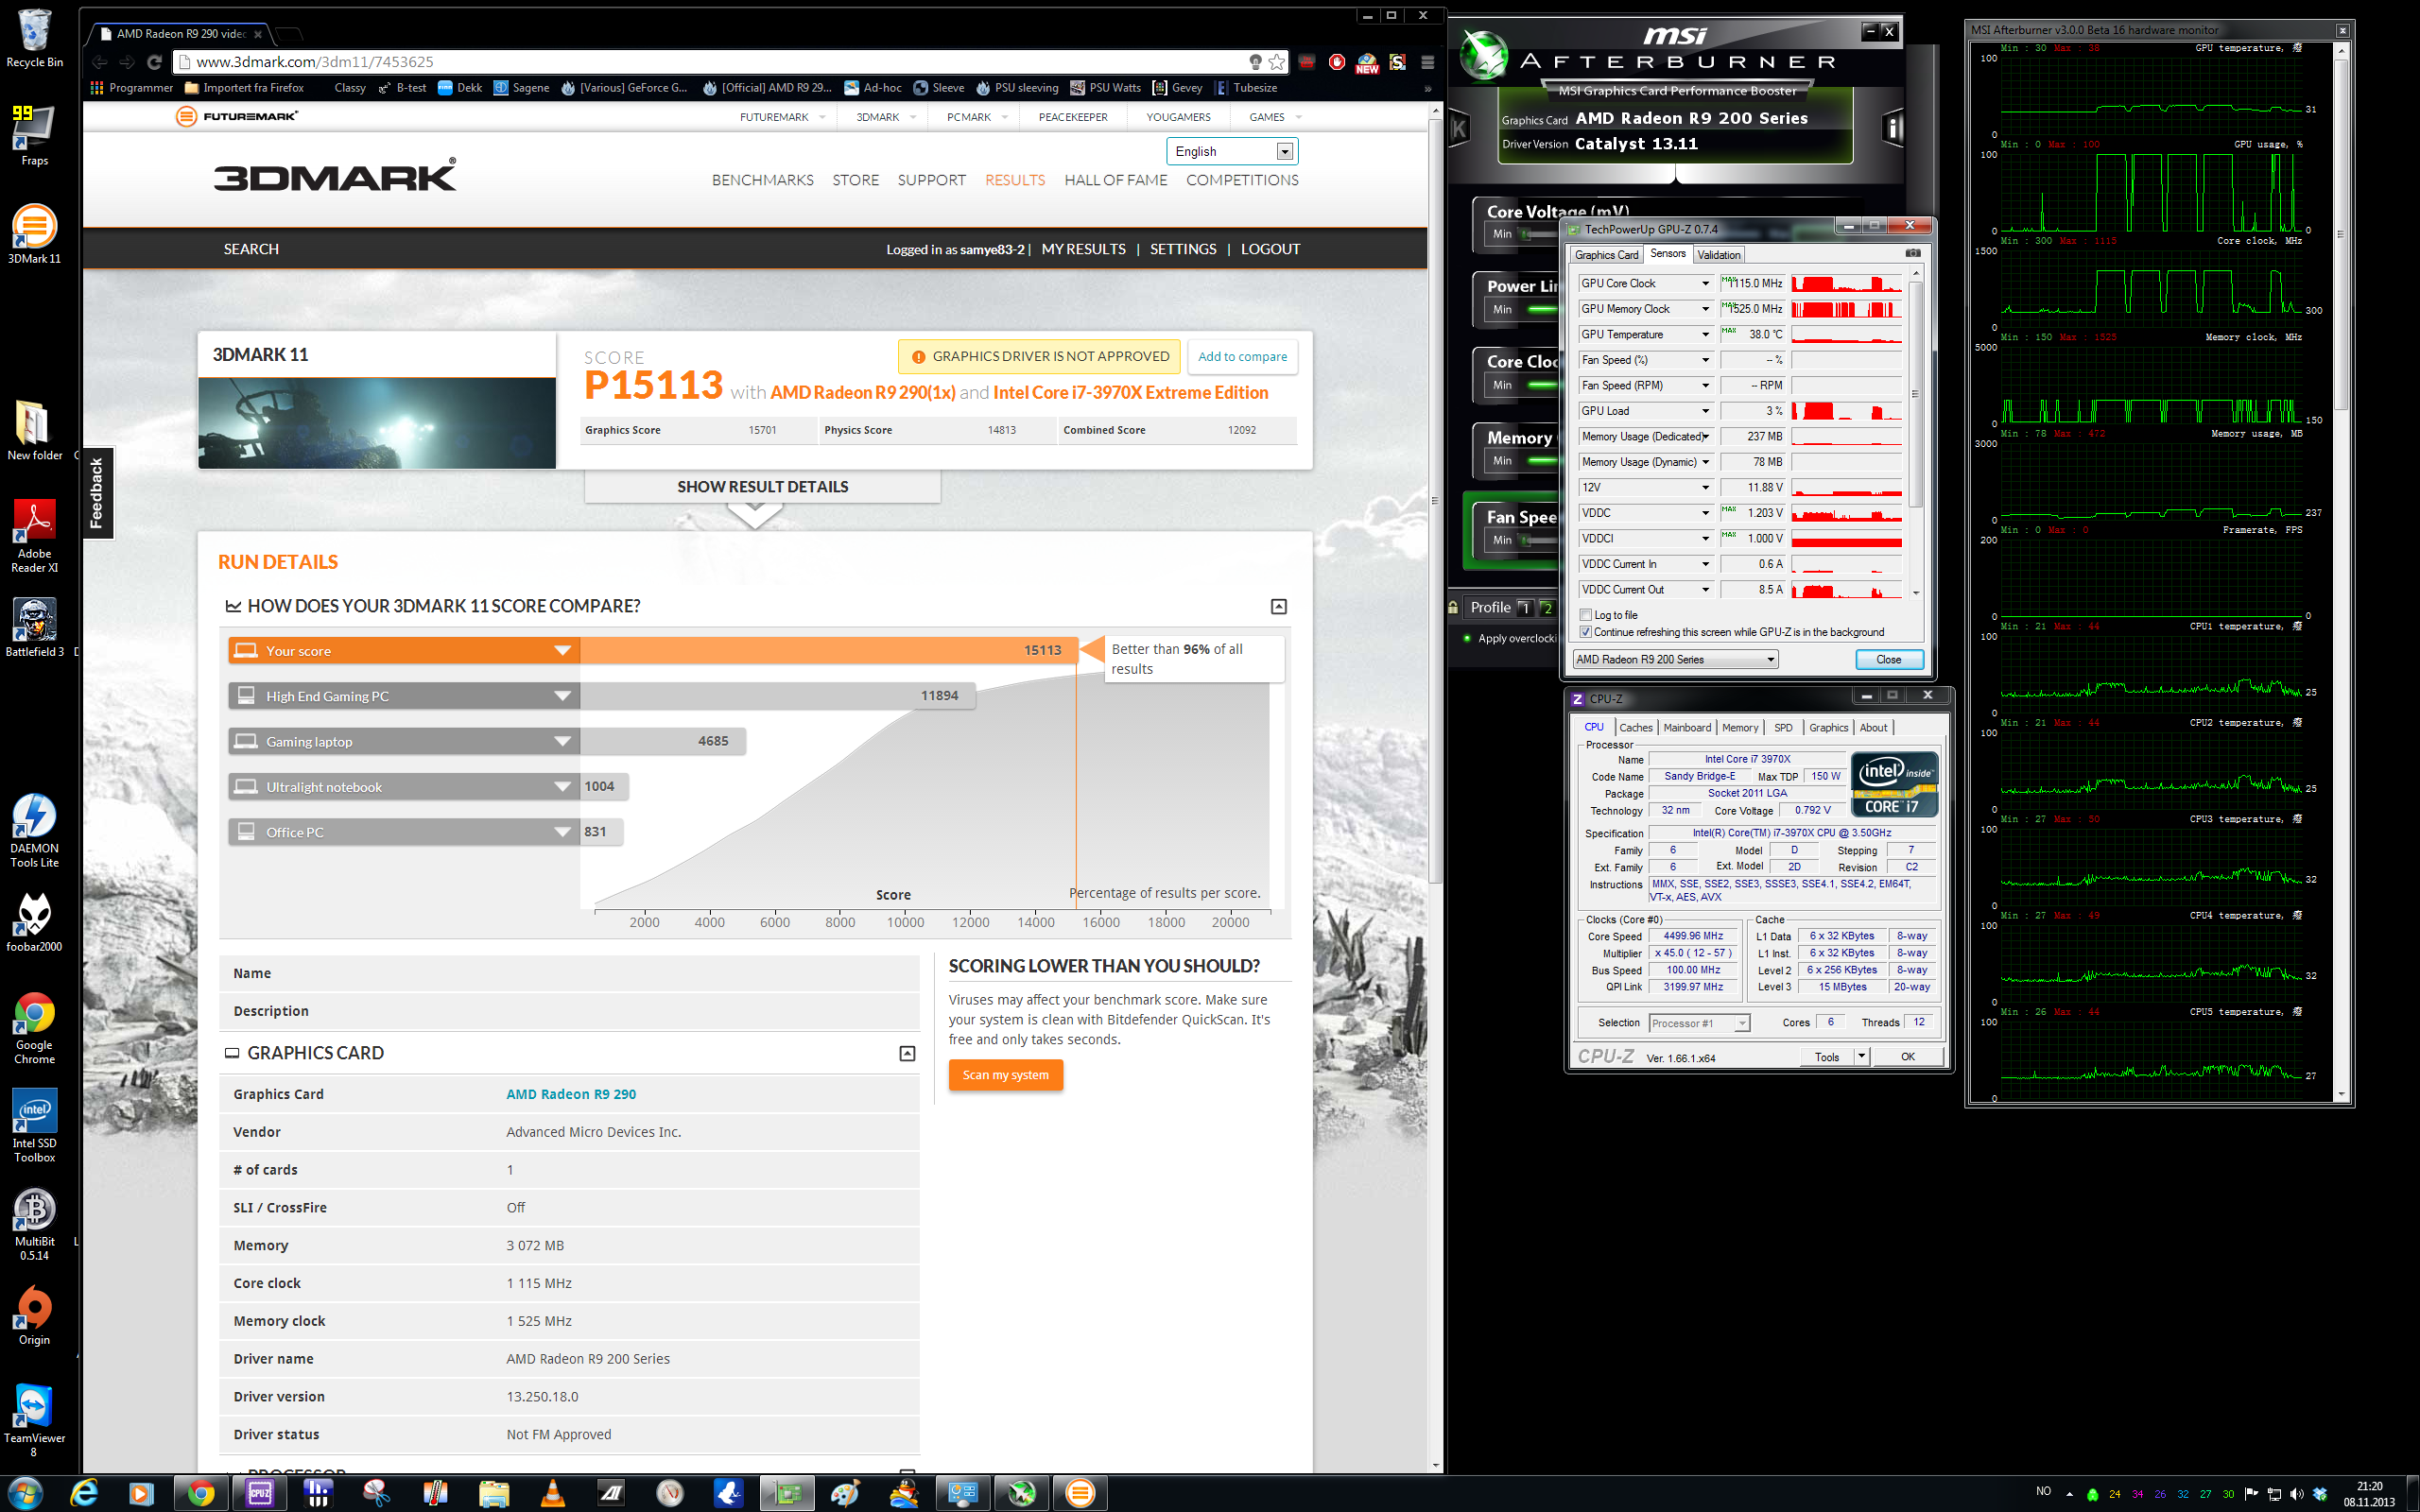This screenshot has height=1512, width=2420.
Task: Open the BENCHMARKS menu on 3DMark site
Action: pos(762,180)
